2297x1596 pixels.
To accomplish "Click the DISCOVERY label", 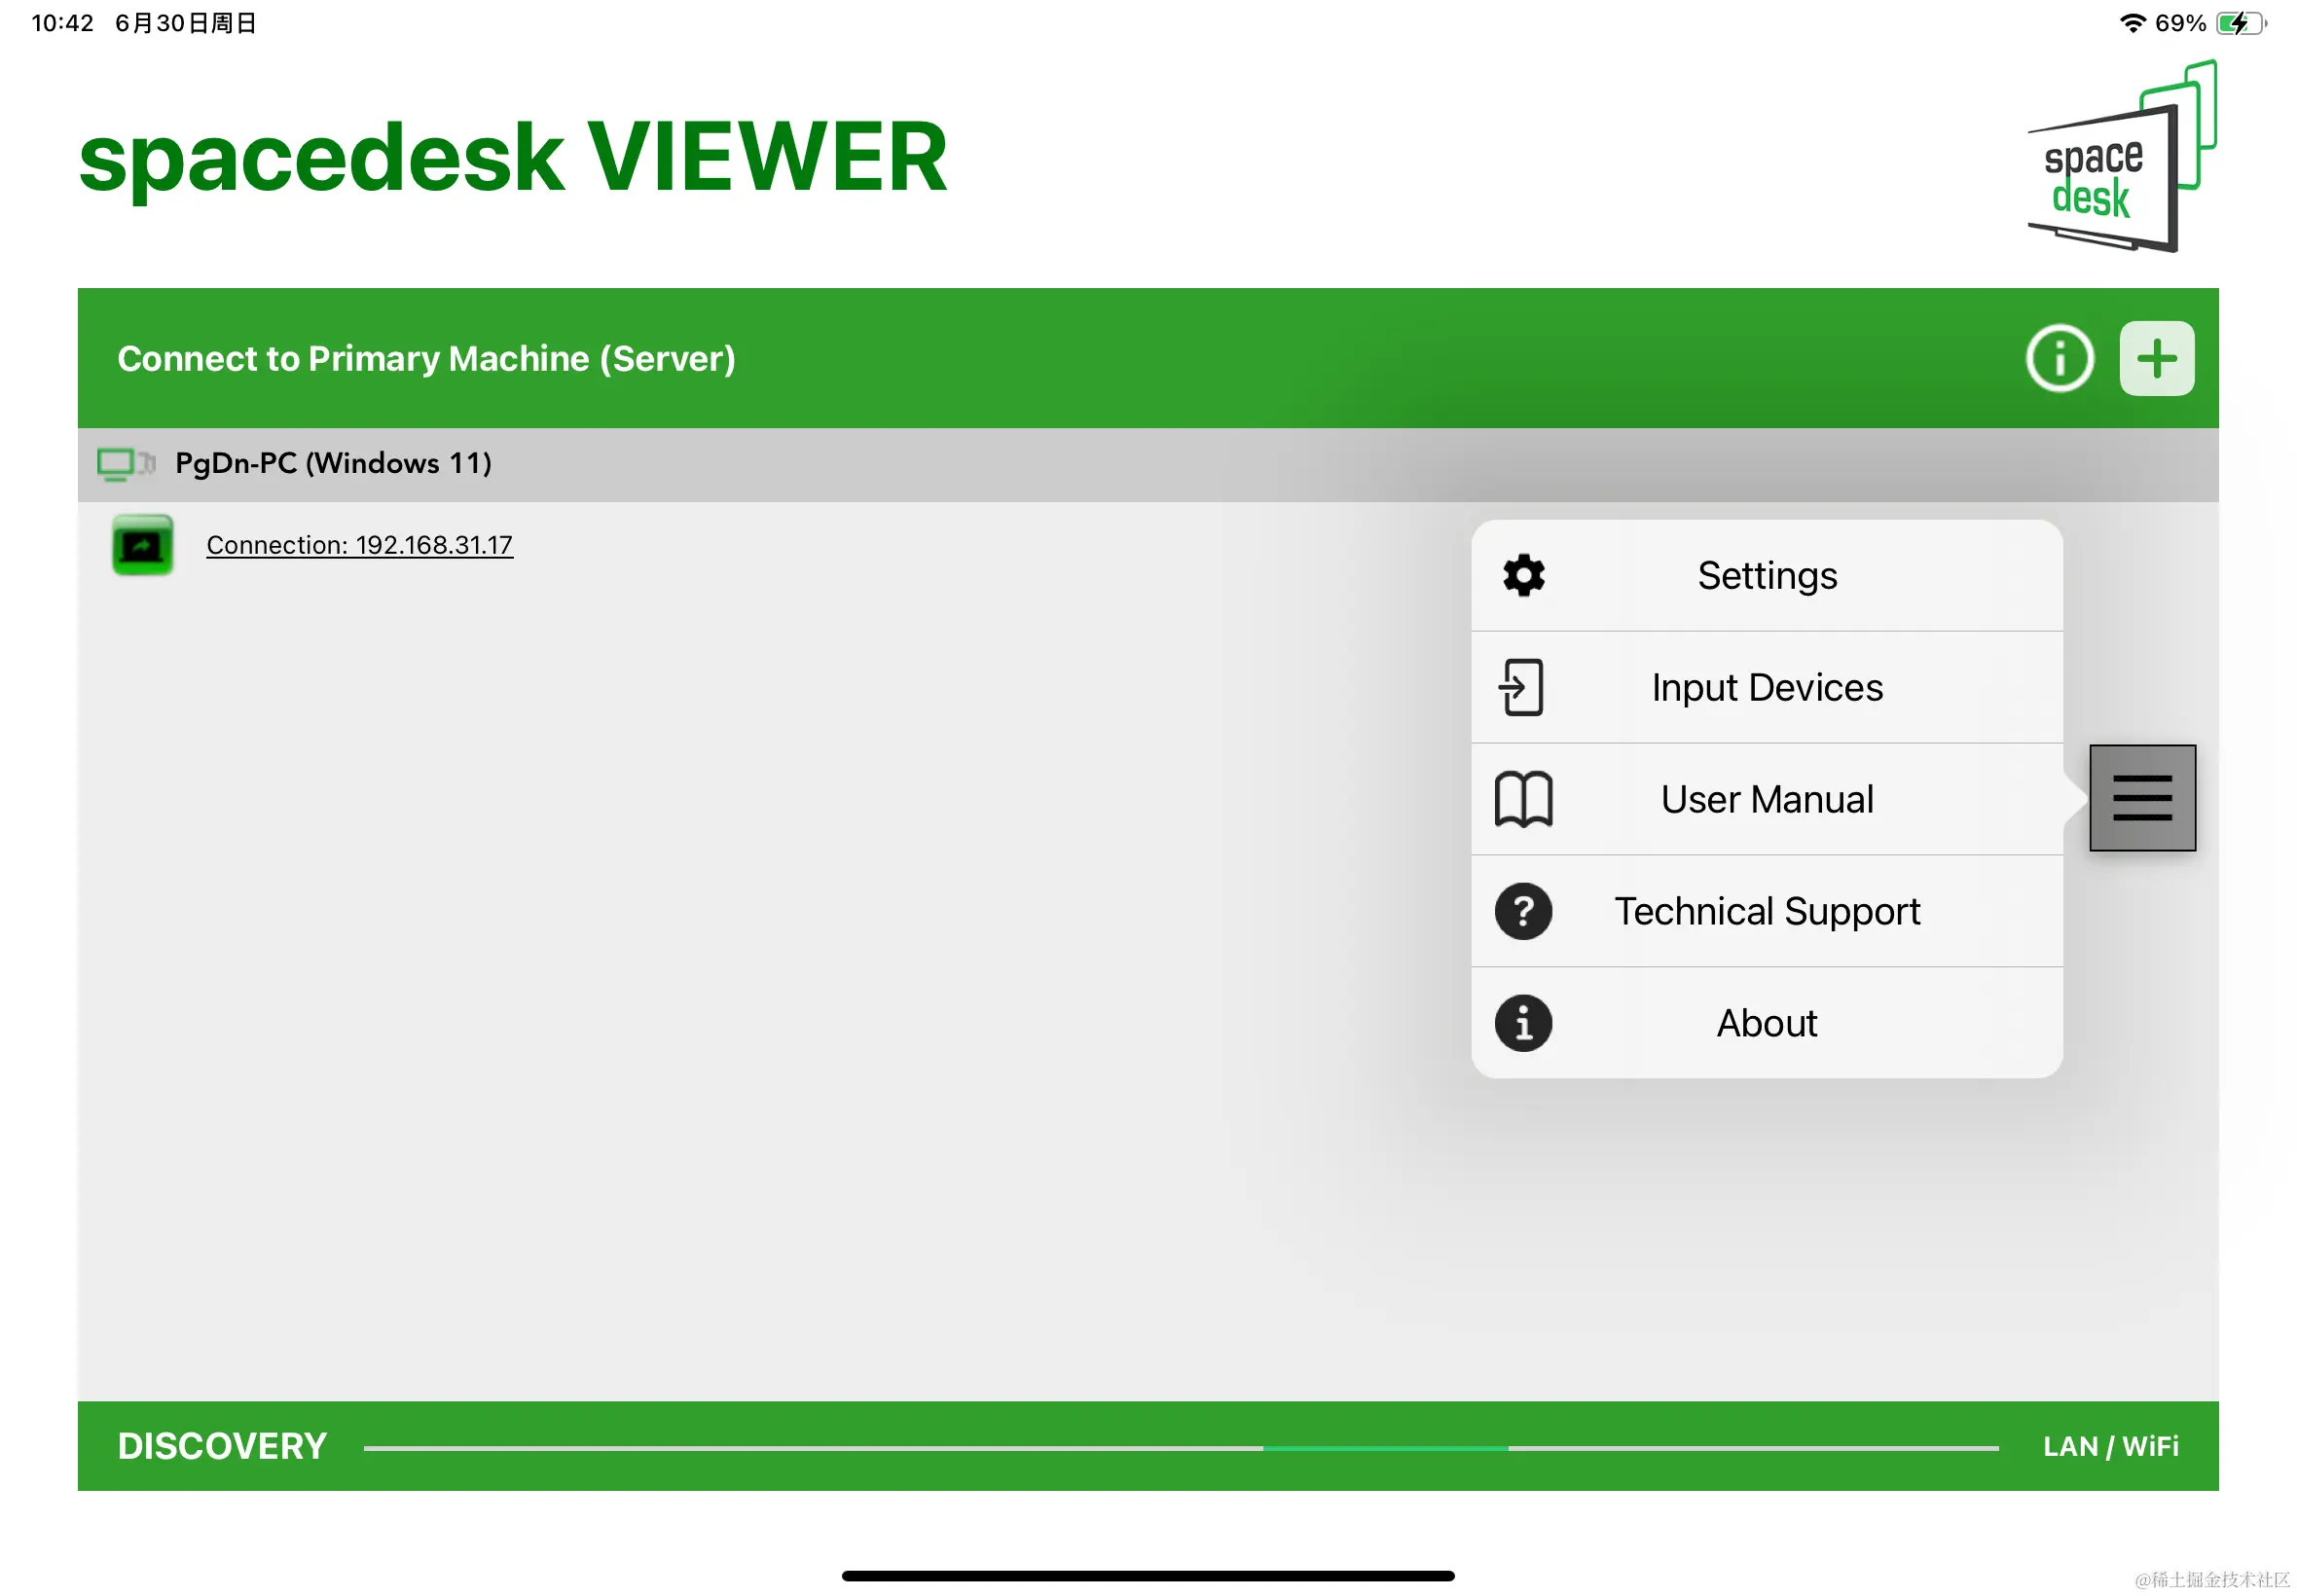I will [x=222, y=1446].
